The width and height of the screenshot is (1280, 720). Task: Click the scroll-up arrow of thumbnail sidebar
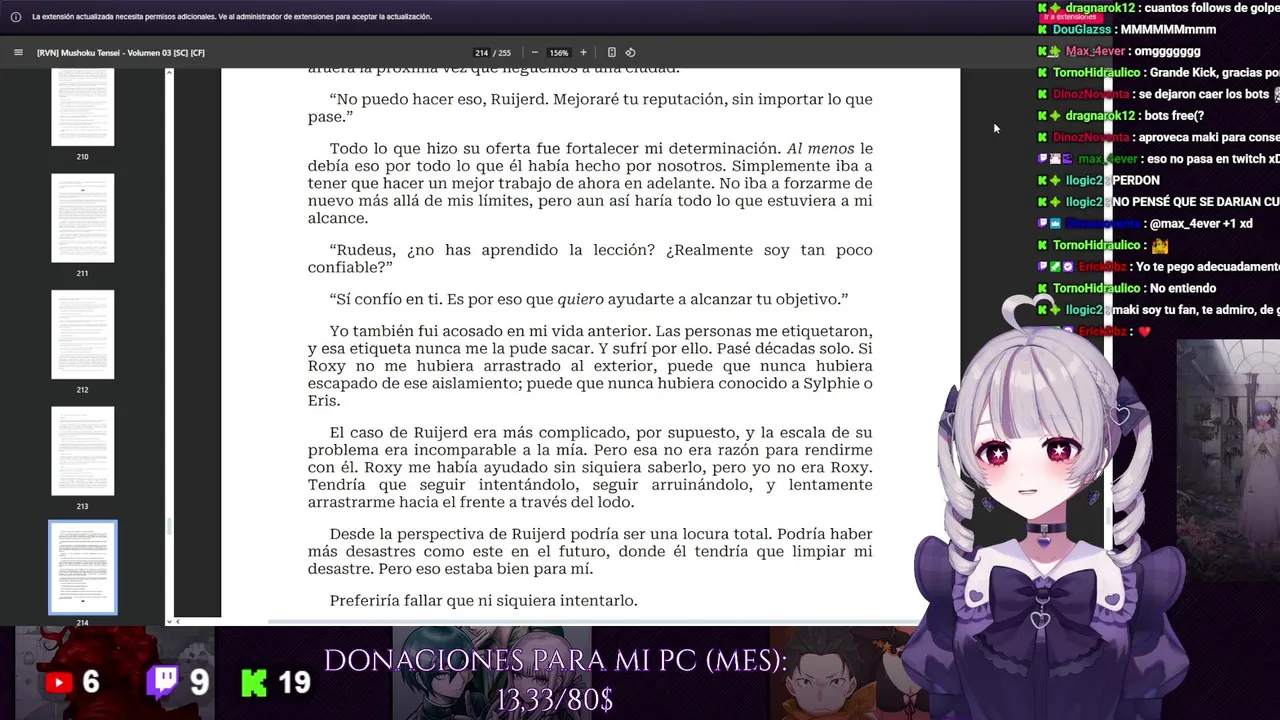pos(169,72)
